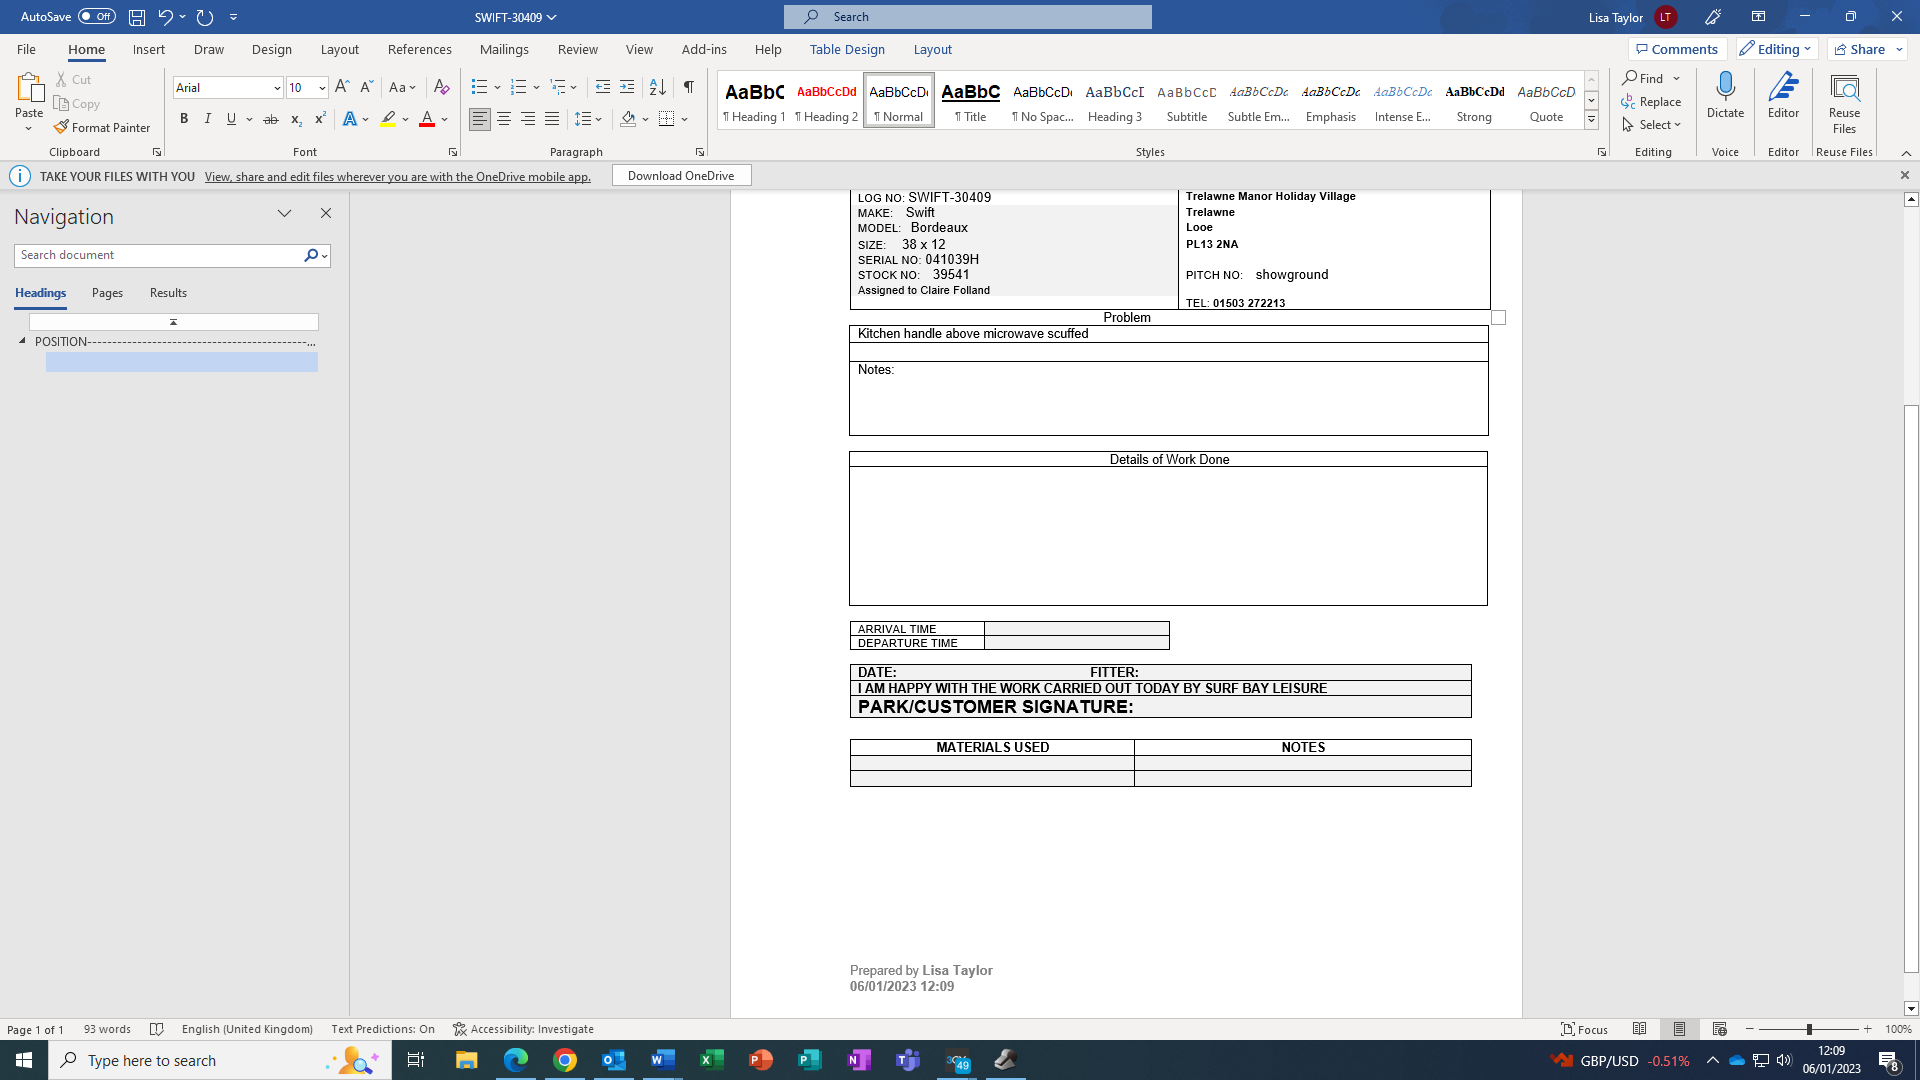
Task: Toggle the AutoSave switch
Action: pos(96,16)
